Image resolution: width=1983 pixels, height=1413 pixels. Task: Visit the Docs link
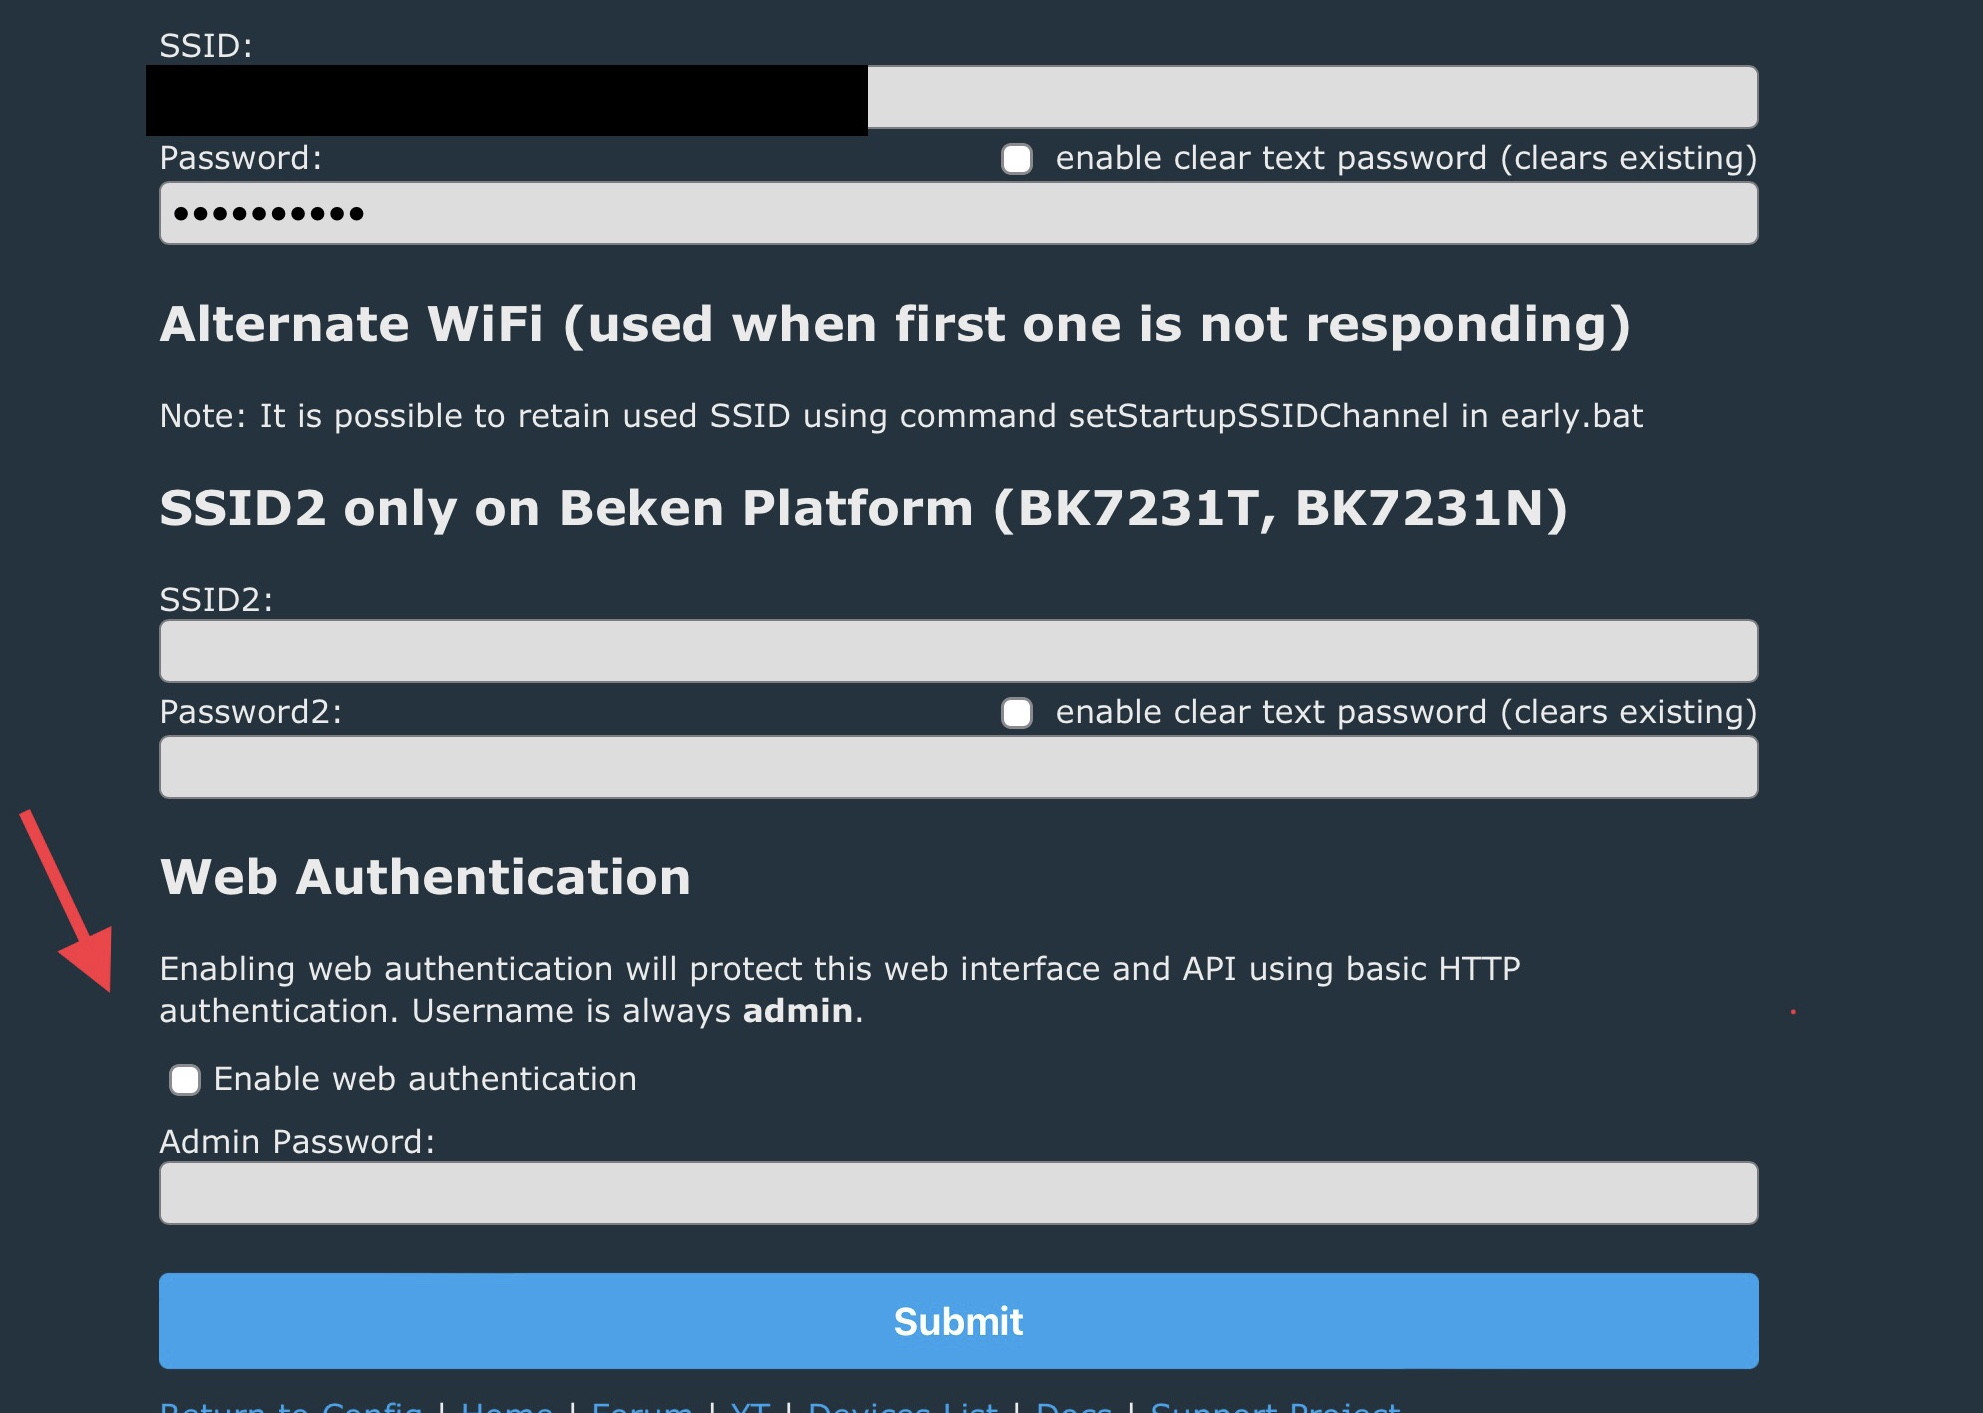tap(1074, 1406)
